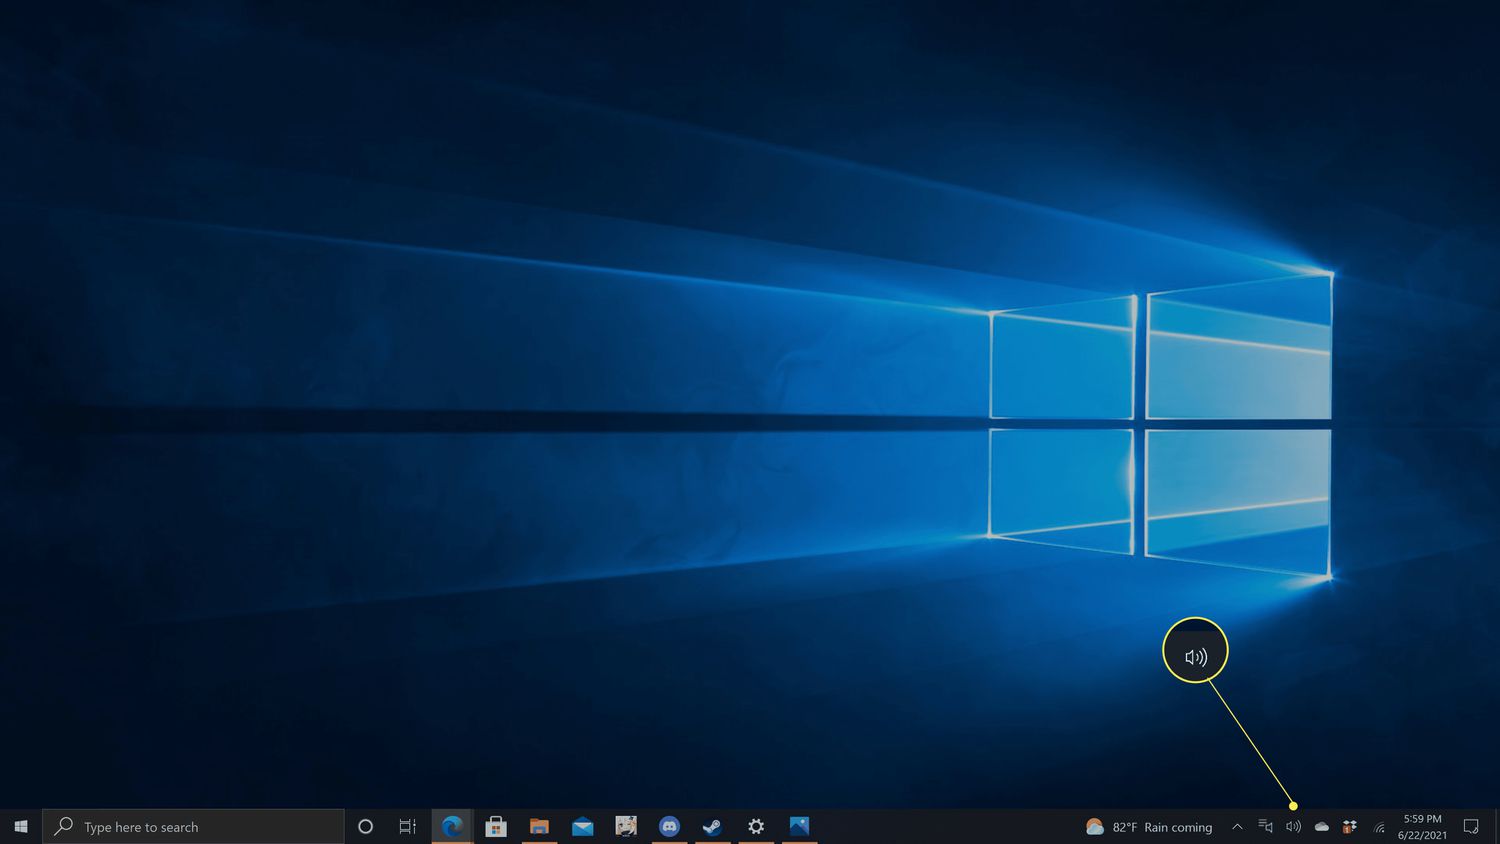Image resolution: width=1500 pixels, height=844 pixels.
Task: Open Task View on the taskbar
Action: click(408, 827)
